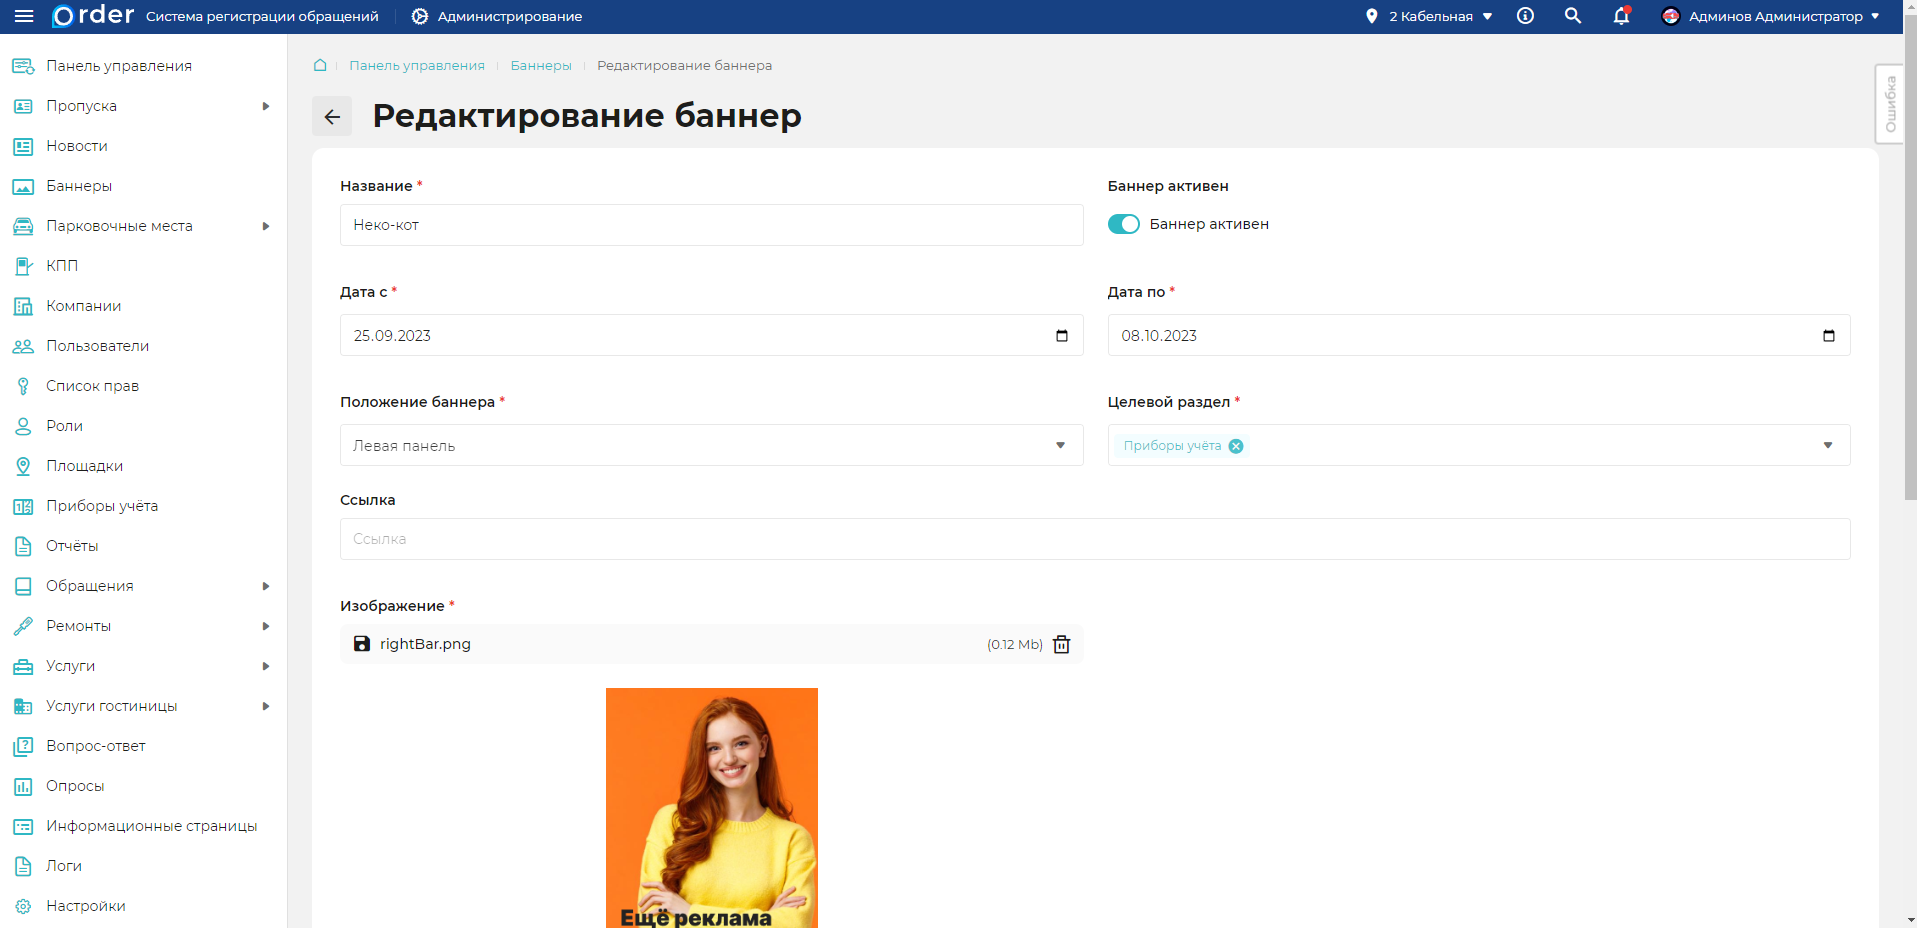Open notifications bell icon
This screenshot has height=928, width=1917.
(1621, 16)
